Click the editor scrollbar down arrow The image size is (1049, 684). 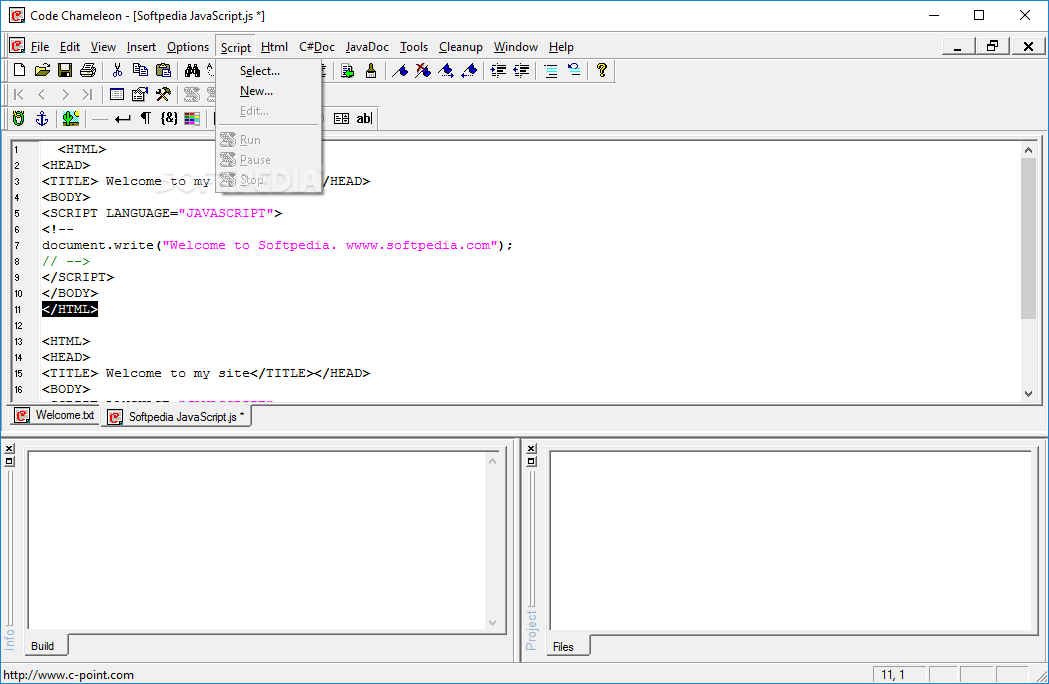[x=1029, y=394]
